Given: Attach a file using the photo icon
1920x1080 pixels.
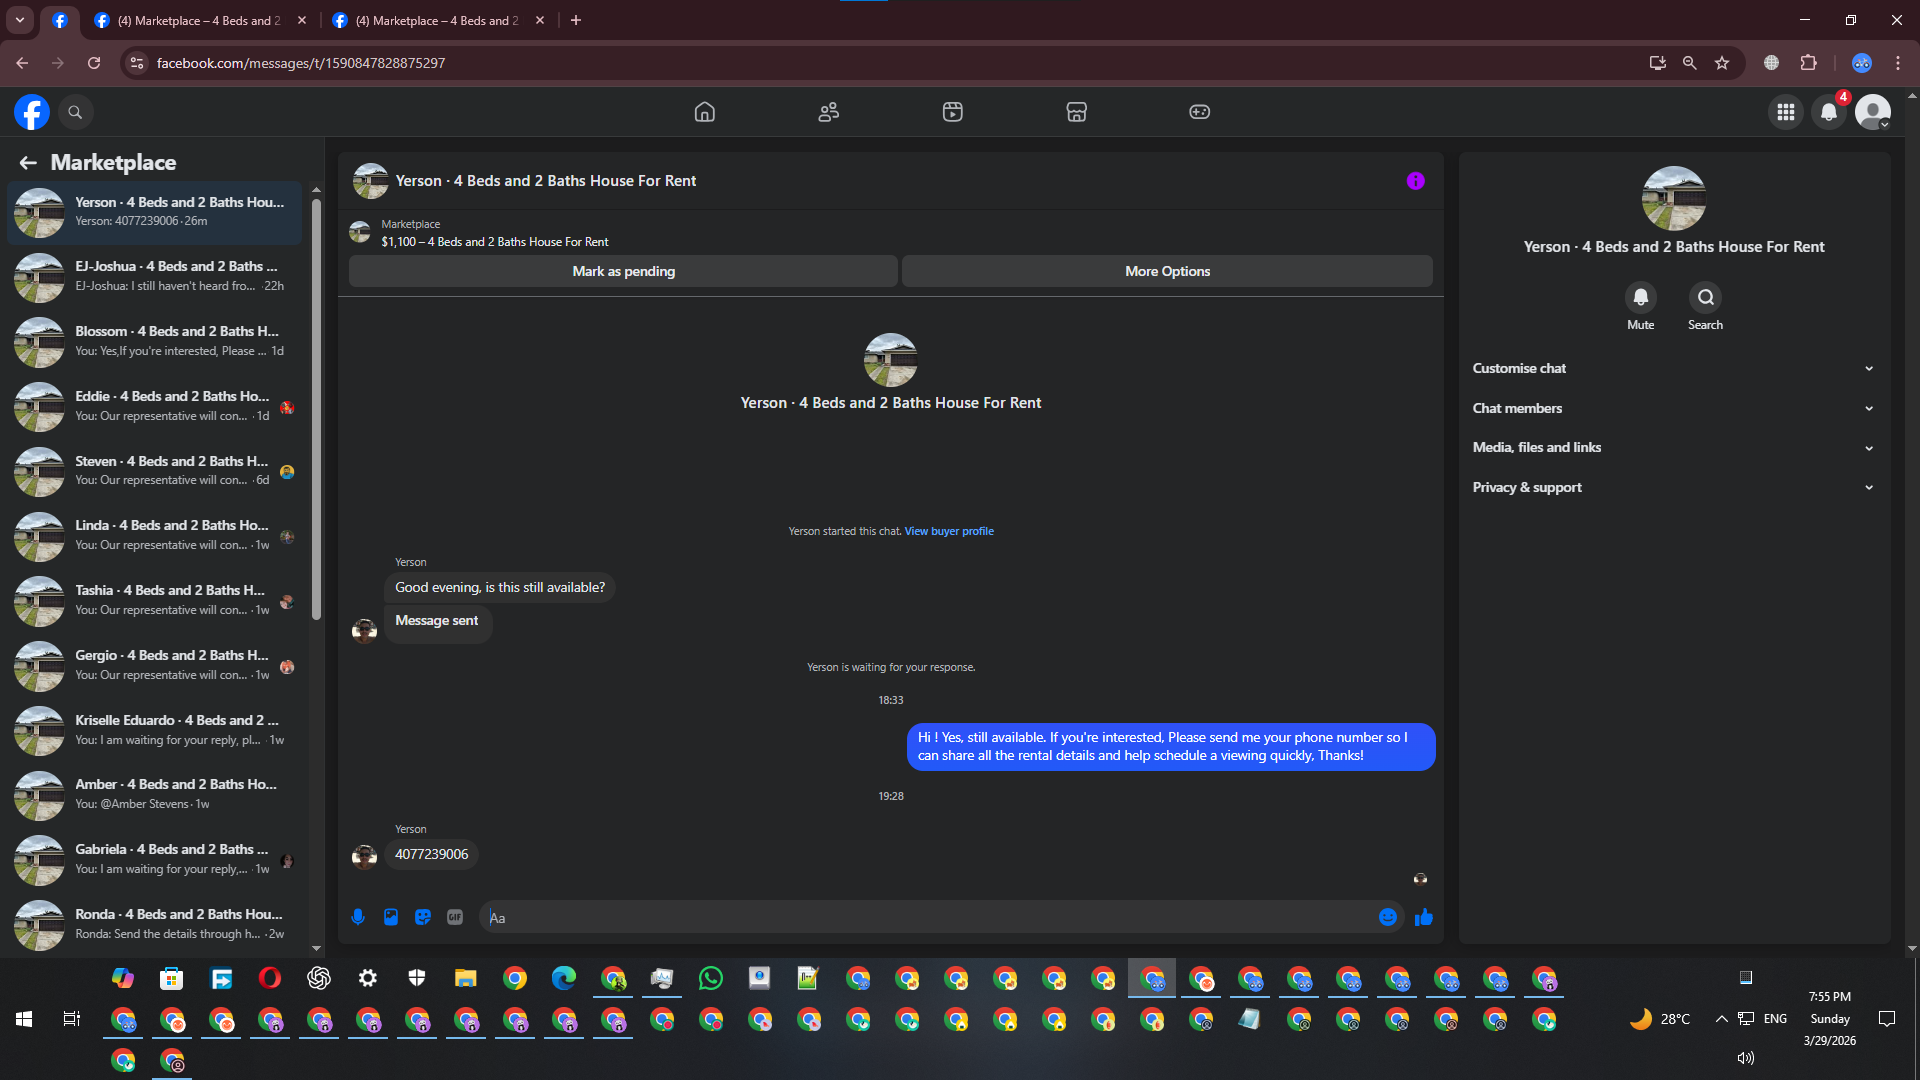Looking at the screenshot, I should (x=391, y=917).
